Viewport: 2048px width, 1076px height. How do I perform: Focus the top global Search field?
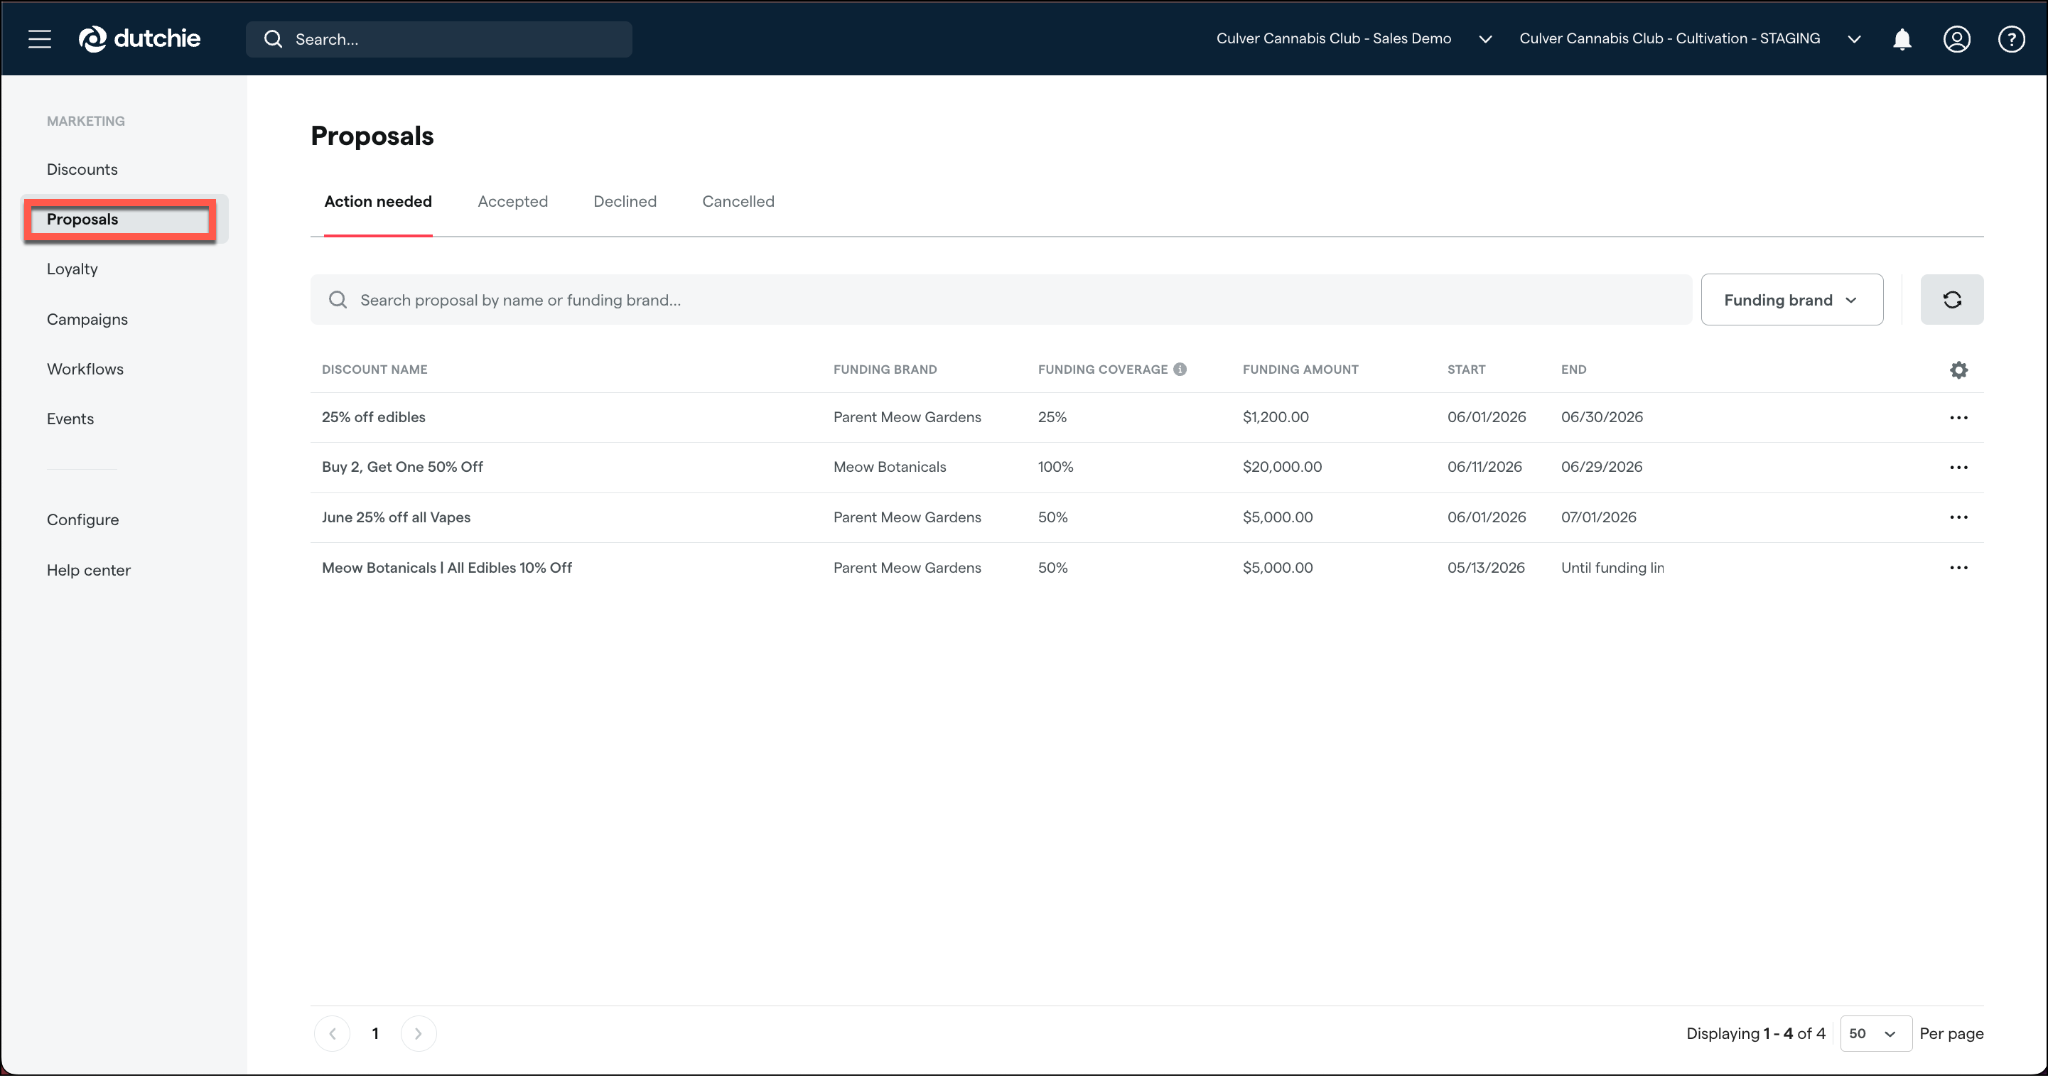(x=439, y=39)
